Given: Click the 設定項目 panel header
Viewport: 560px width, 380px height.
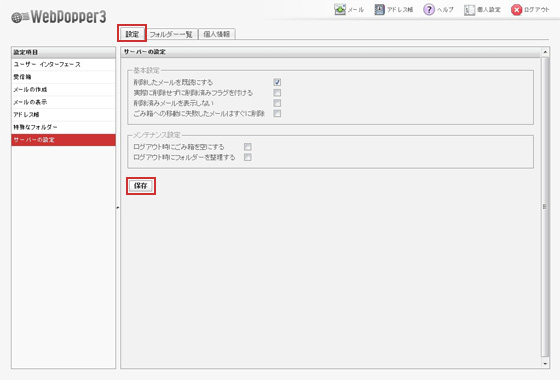Looking at the screenshot, I should click(64, 52).
